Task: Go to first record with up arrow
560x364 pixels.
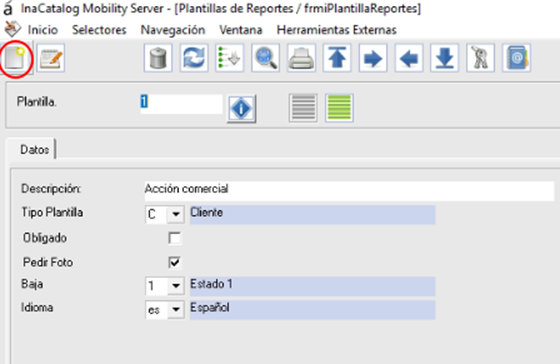Action: [x=337, y=58]
